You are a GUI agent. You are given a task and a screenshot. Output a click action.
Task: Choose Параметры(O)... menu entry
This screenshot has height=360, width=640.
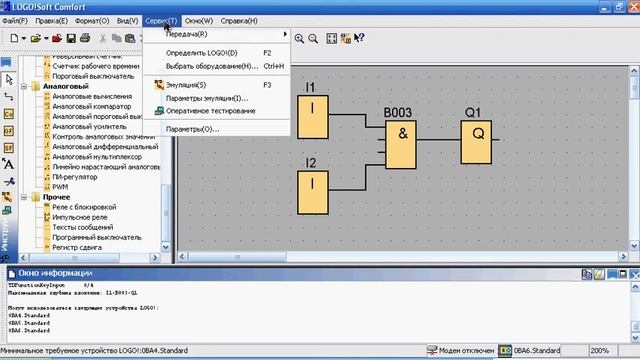(x=216, y=129)
